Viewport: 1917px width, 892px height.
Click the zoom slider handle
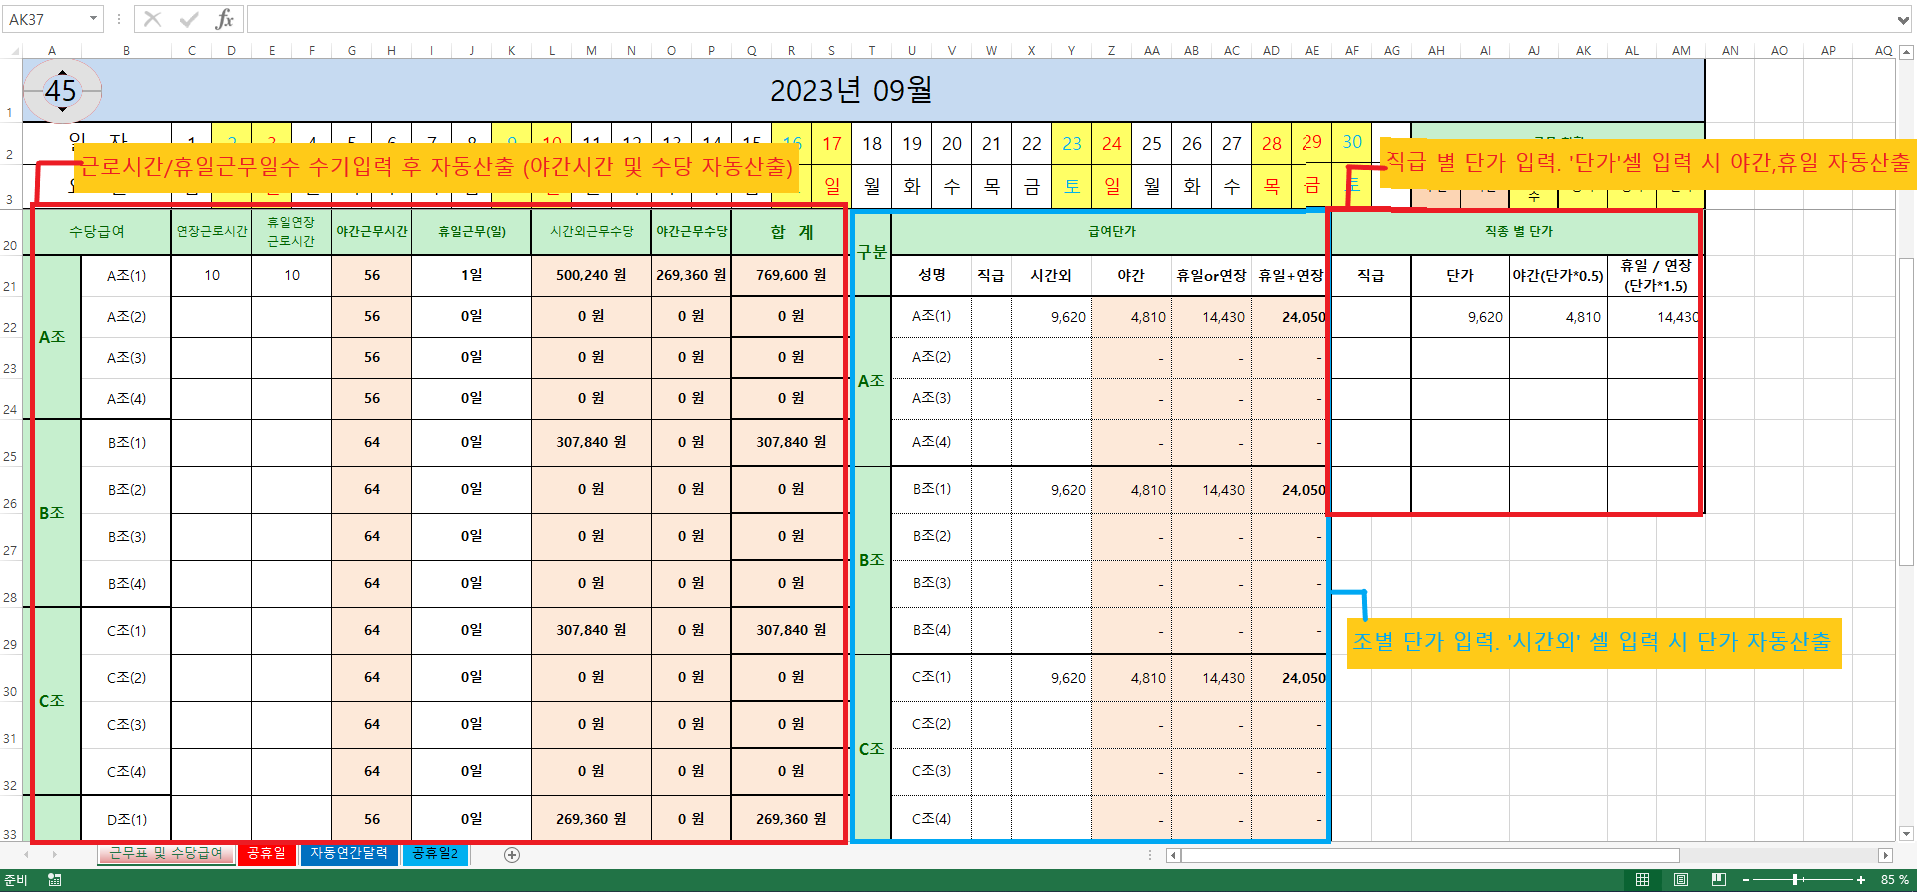pyautogui.click(x=1796, y=880)
